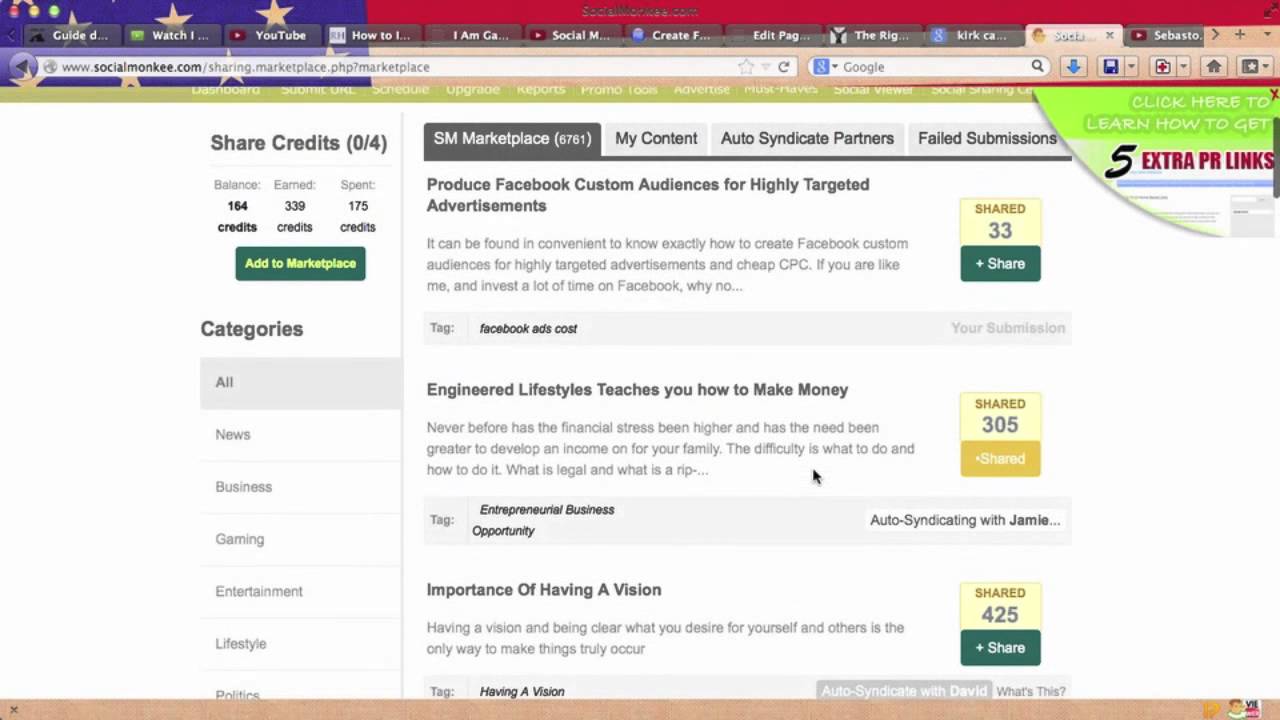Open the dropdown next to the save icon
The height and width of the screenshot is (720, 1280).
click(x=1131, y=67)
